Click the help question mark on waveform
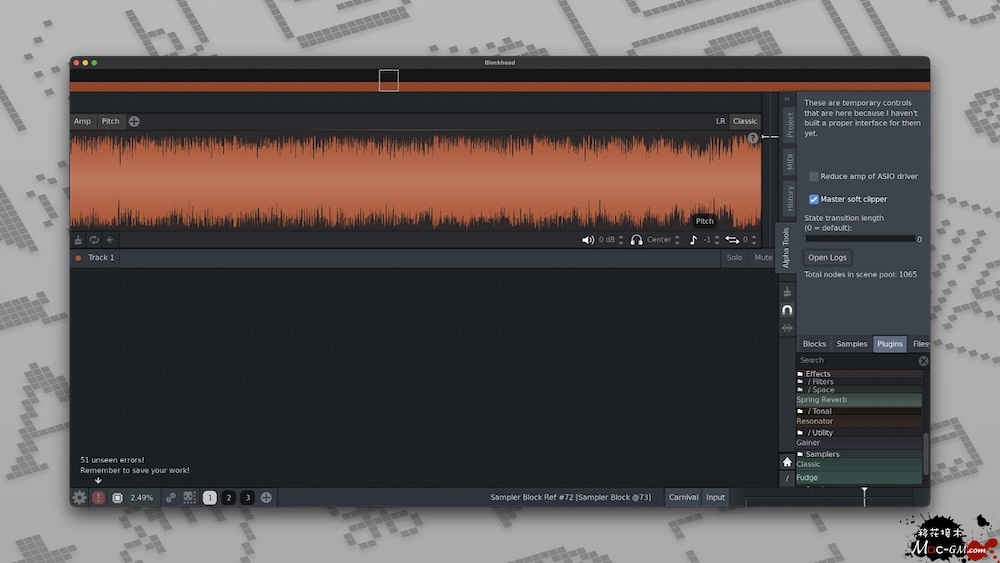This screenshot has width=1000, height=563. 753,139
